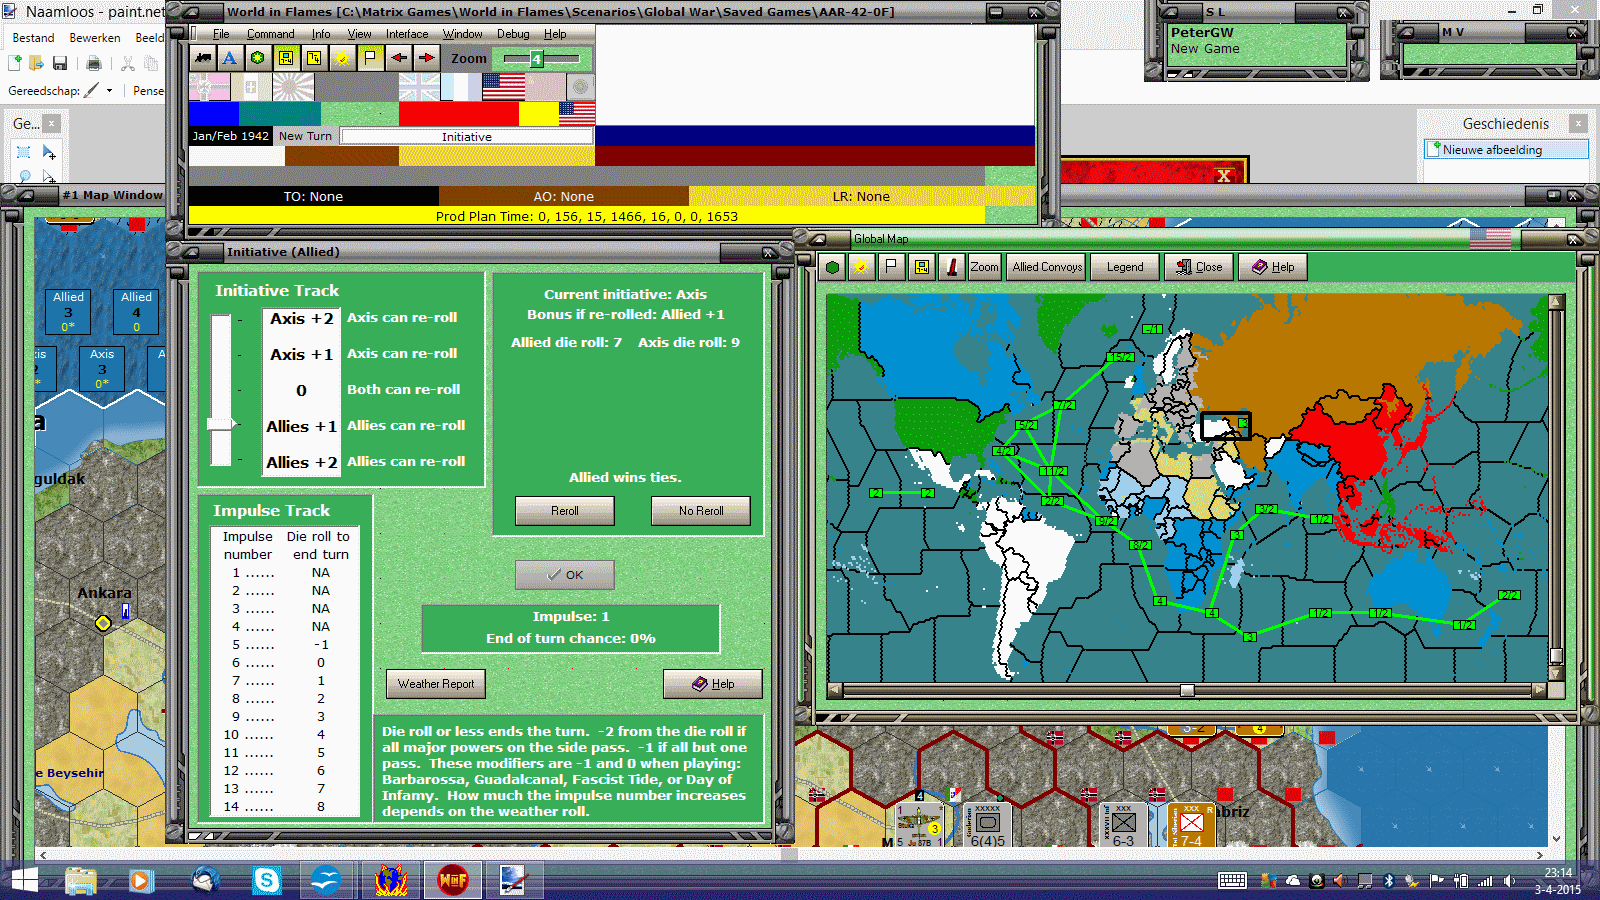
Task: Click the Reroll button
Action: point(565,511)
